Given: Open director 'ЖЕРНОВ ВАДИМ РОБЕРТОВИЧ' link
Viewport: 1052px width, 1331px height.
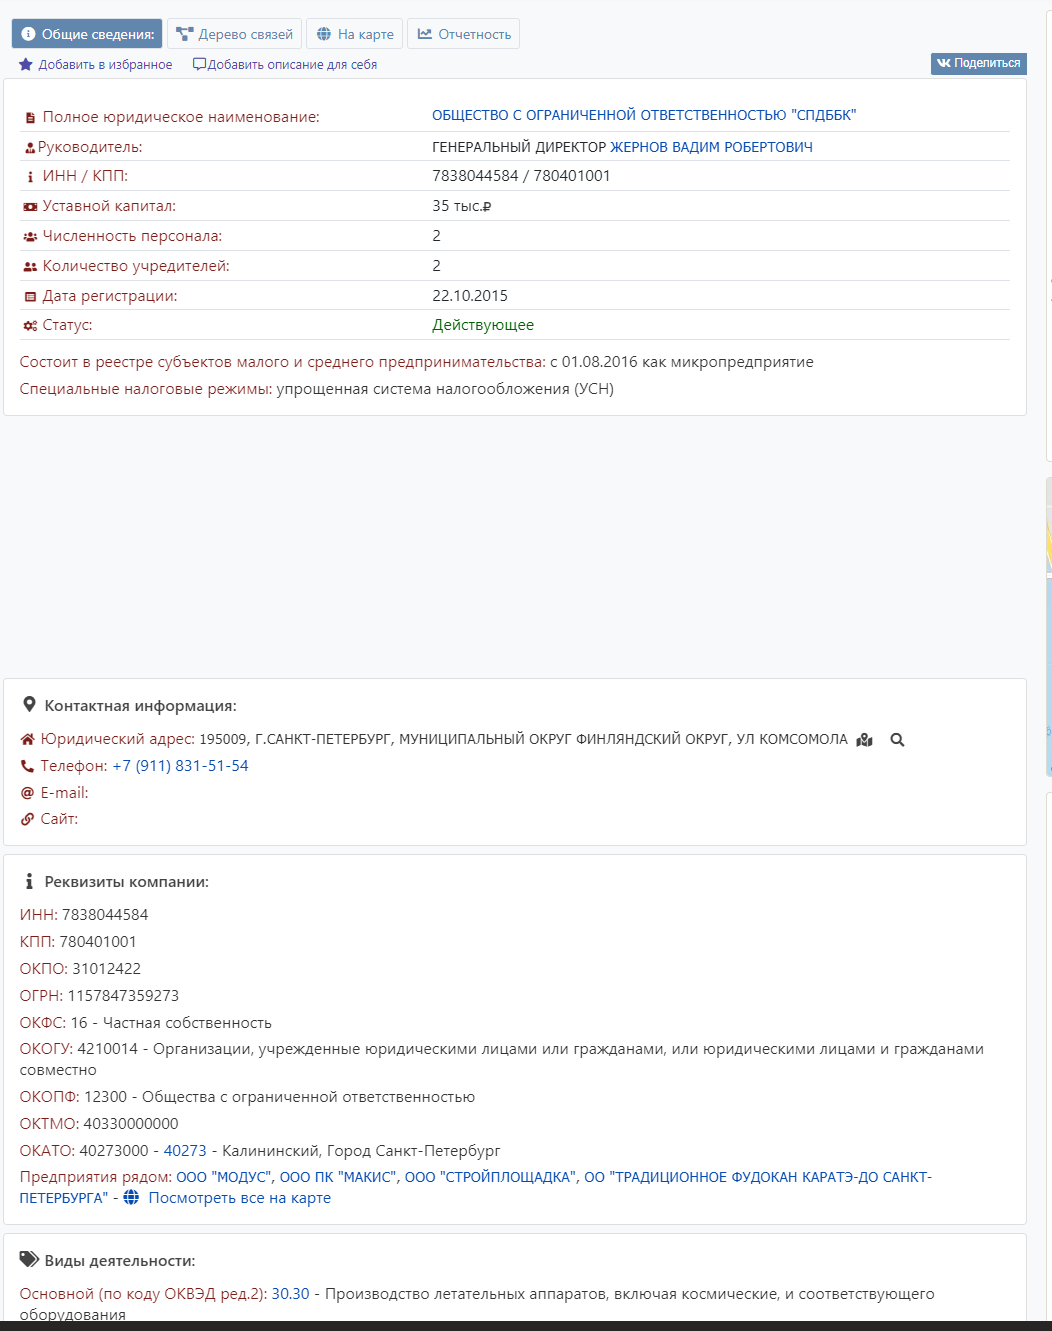Looking at the screenshot, I should 711,147.
